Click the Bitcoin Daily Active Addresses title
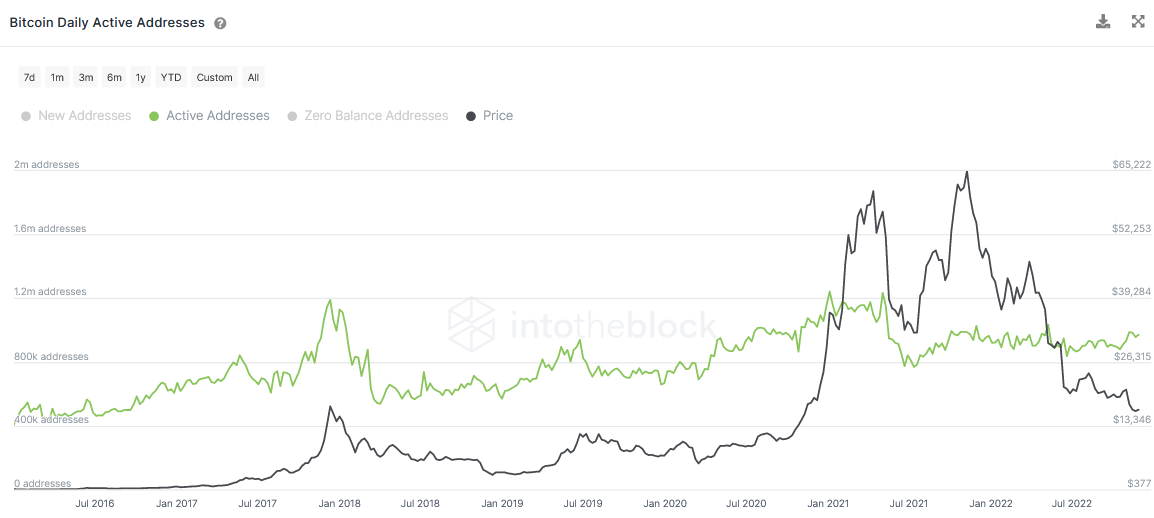This screenshot has height=518, width=1154. click(107, 22)
